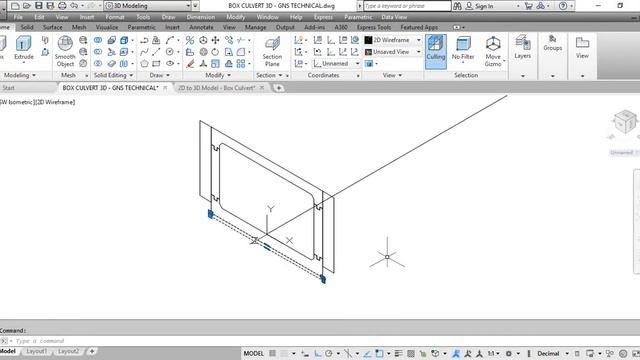The image size is (640, 360).
Task: Click the Save icon in quick access toolbar
Action: [x=39, y=6]
